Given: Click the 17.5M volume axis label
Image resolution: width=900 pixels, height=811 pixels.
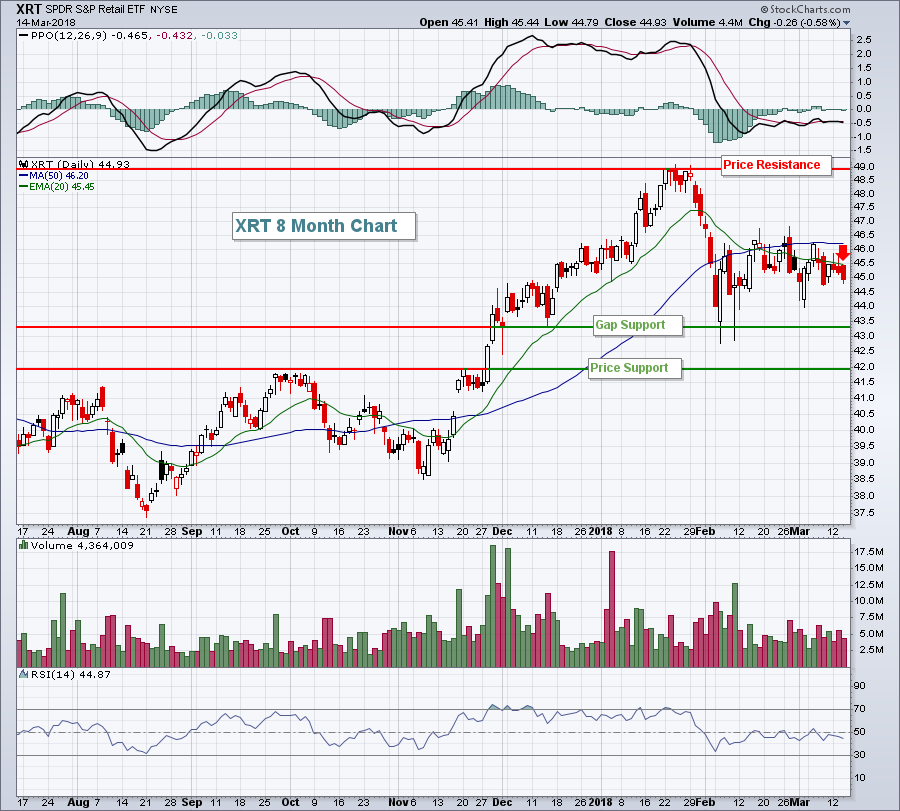Looking at the screenshot, I should point(868,552).
